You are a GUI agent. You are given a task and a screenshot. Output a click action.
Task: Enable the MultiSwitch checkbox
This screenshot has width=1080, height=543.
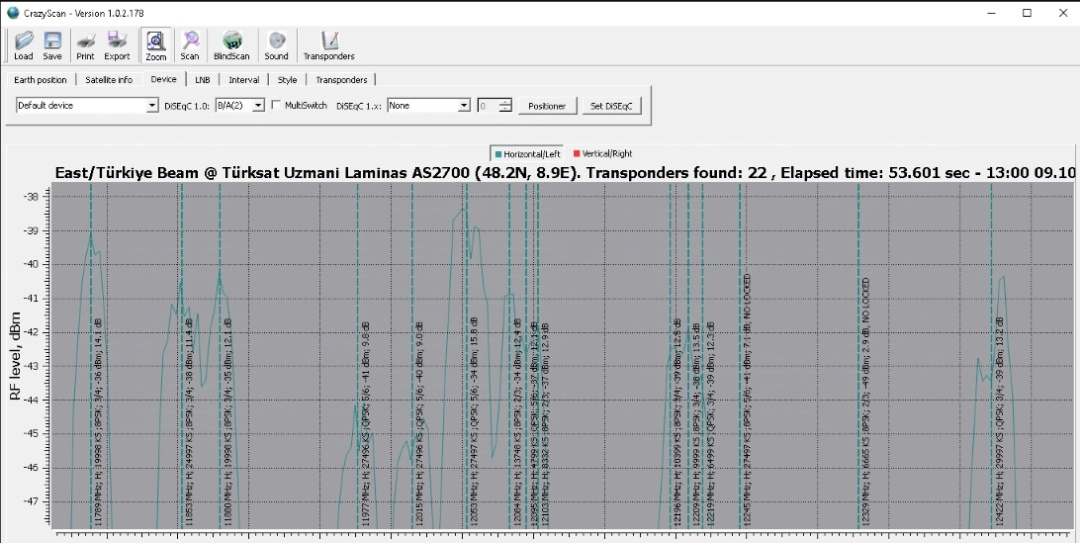coord(277,105)
